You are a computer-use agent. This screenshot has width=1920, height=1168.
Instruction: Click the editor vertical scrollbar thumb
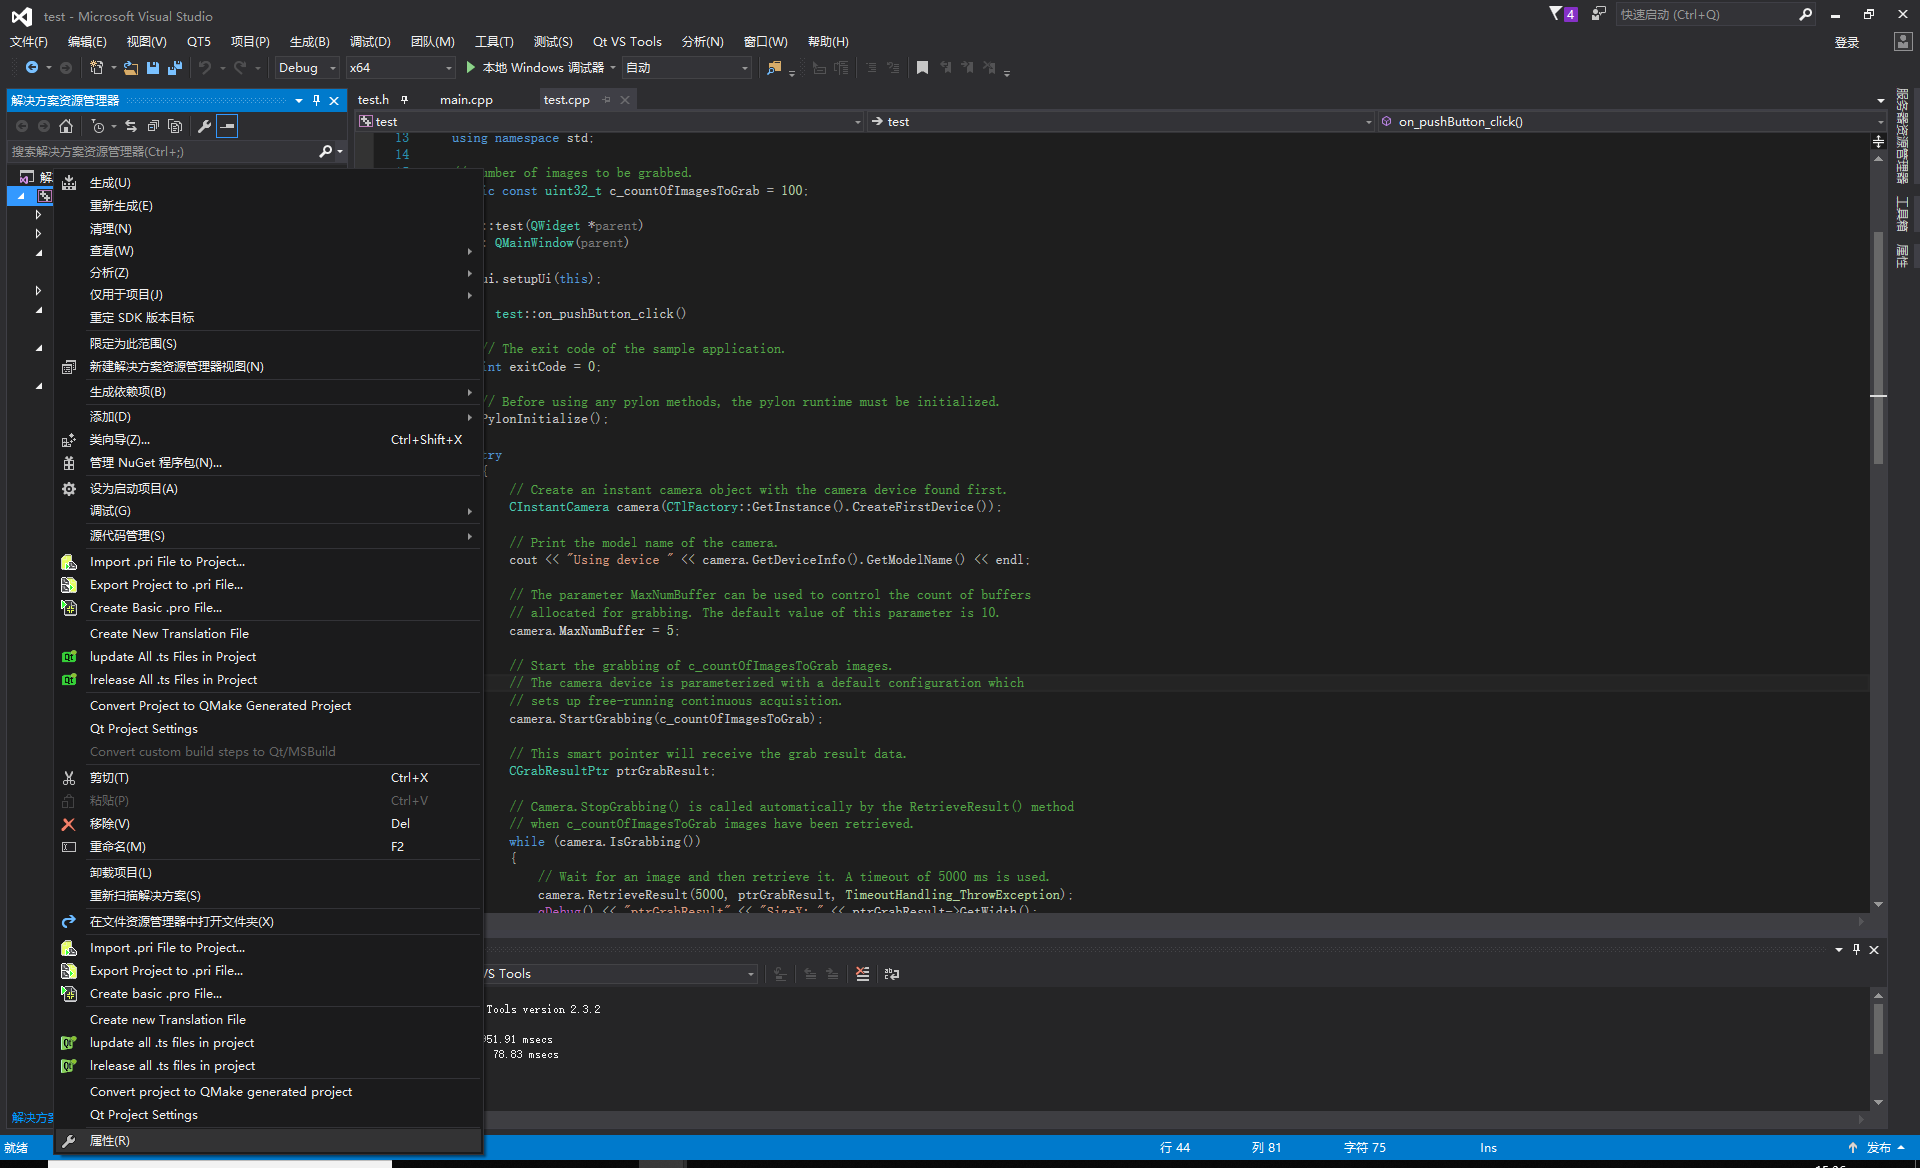(1878, 340)
